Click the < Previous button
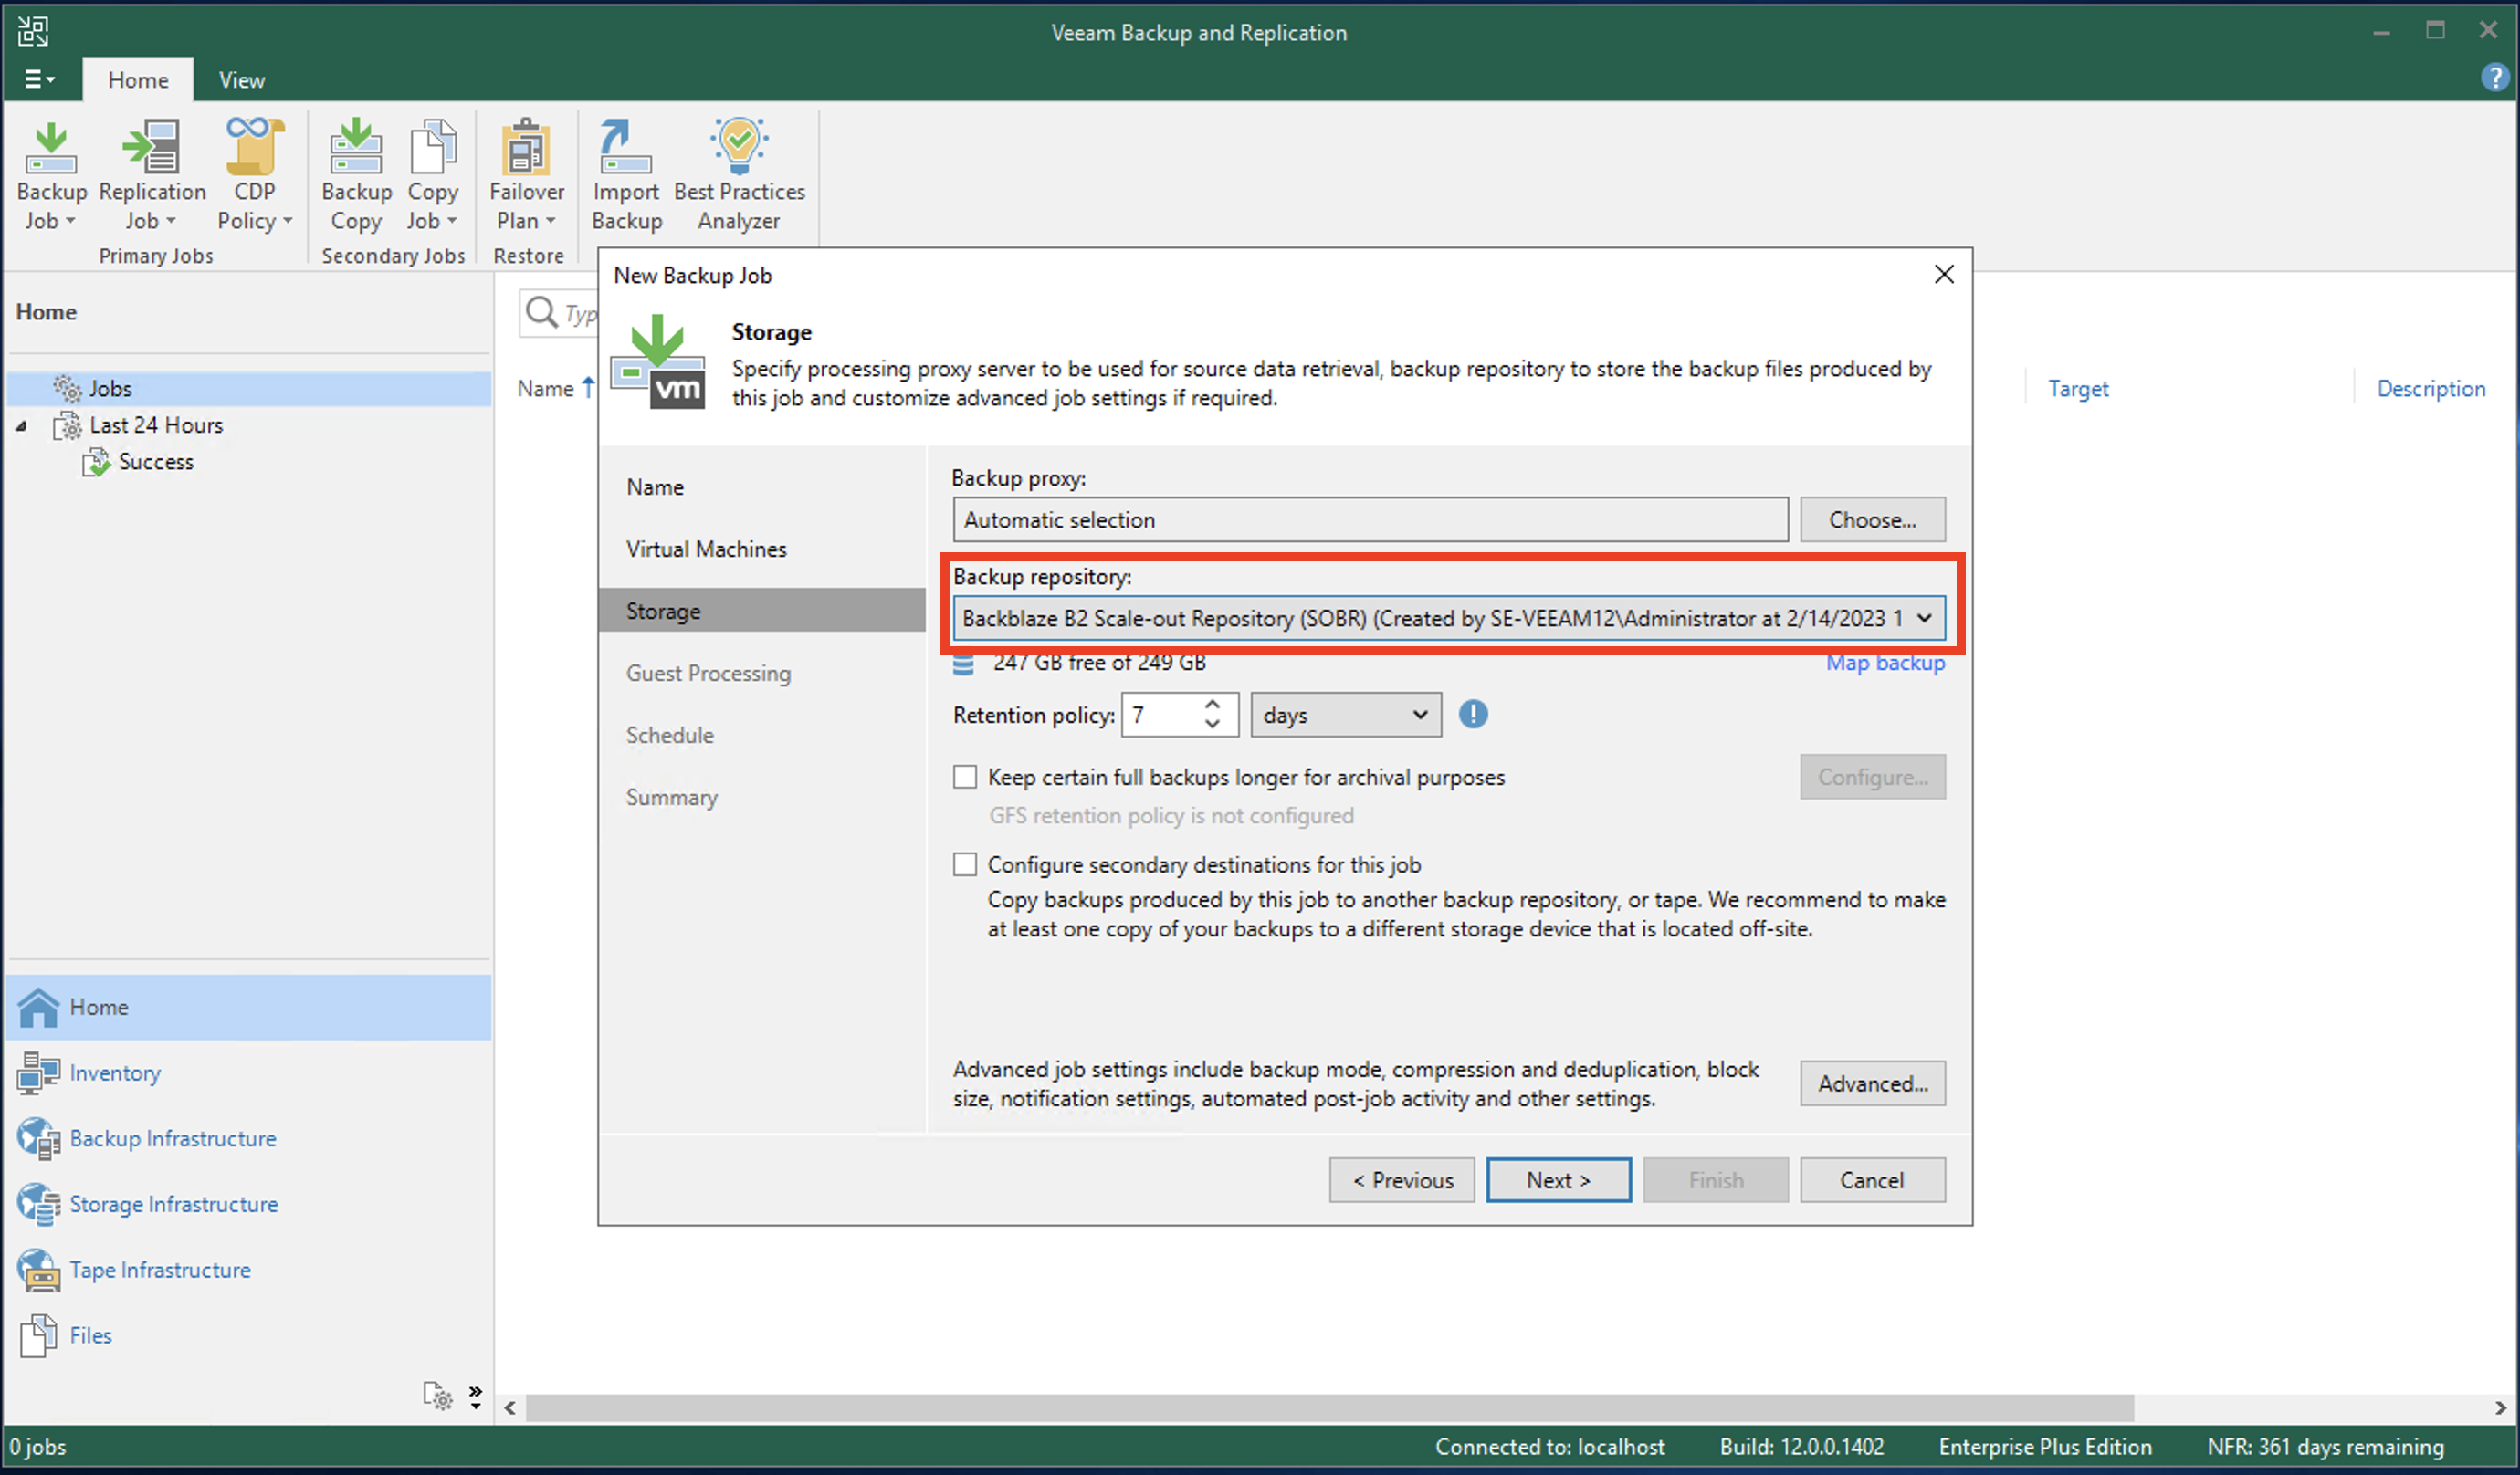 [1402, 1180]
